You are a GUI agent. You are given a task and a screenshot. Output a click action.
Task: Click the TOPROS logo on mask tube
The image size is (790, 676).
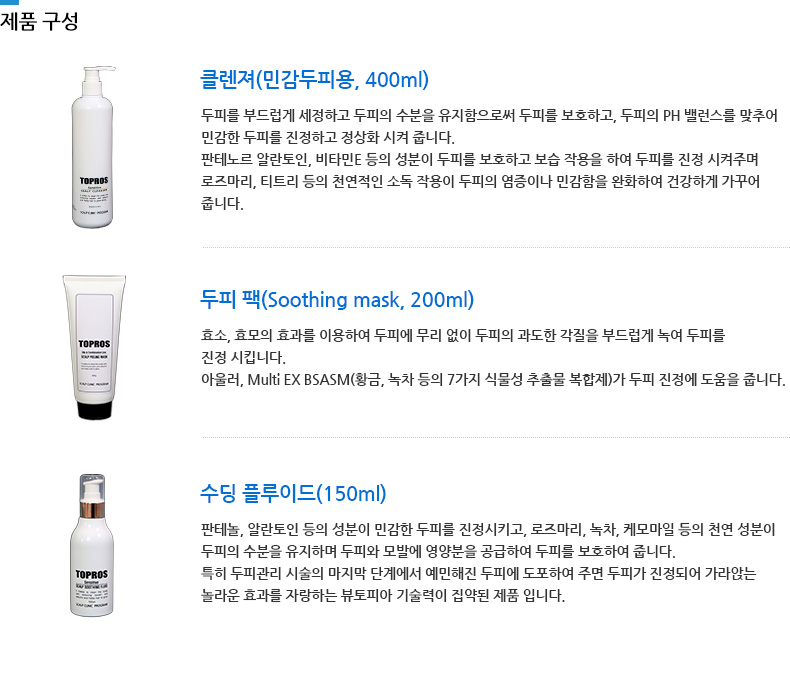(94, 344)
